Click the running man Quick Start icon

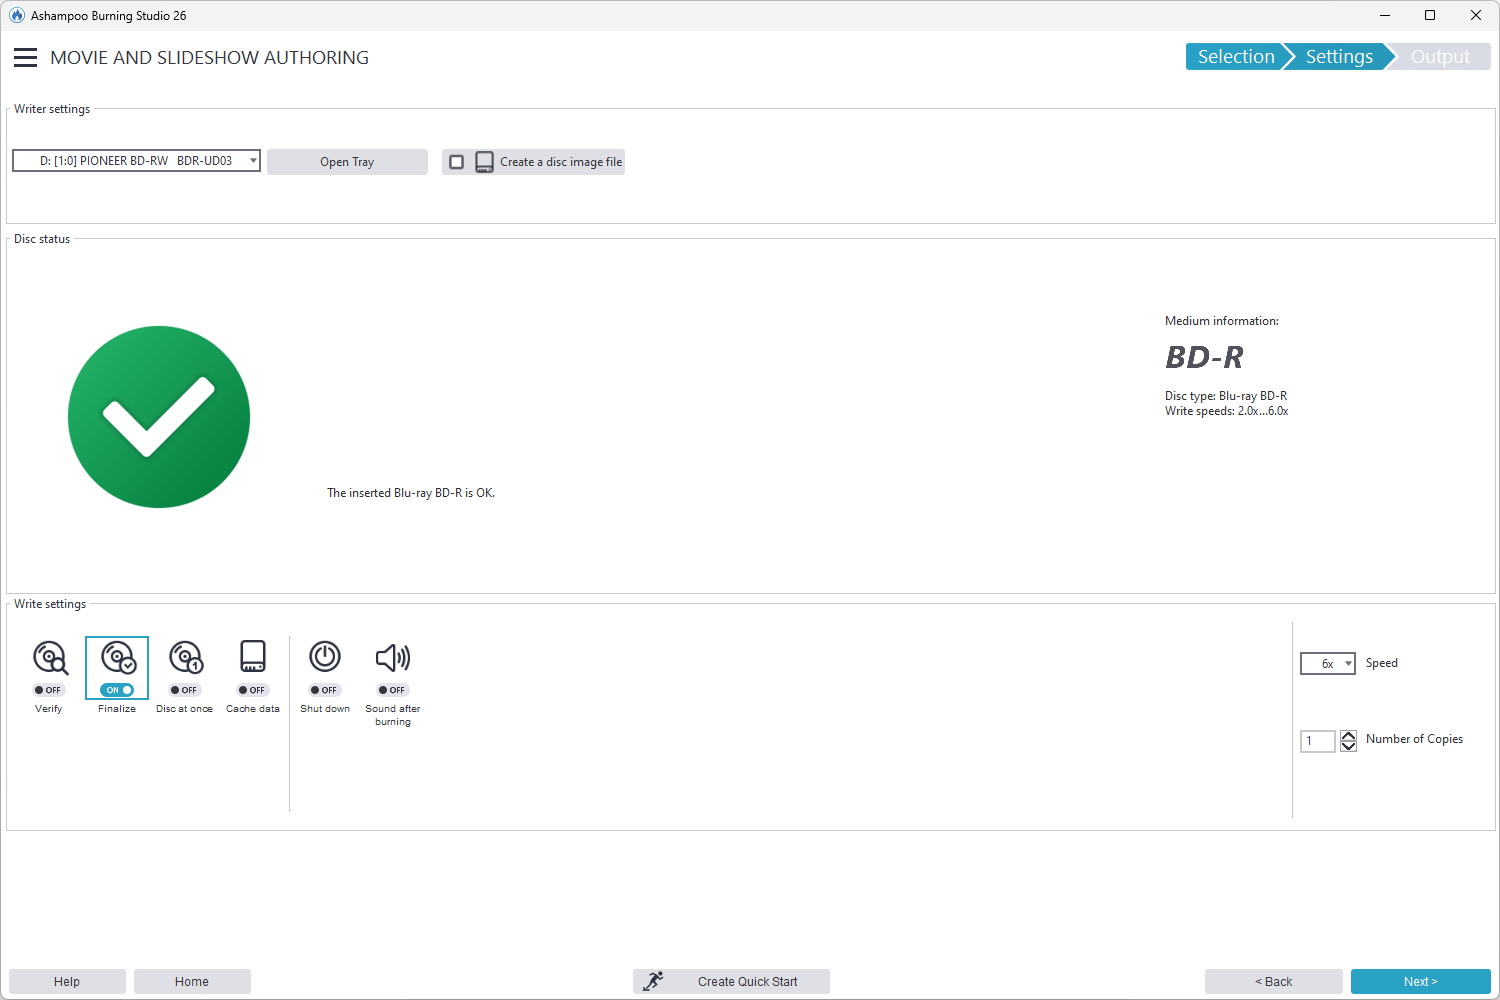pos(655,981)
